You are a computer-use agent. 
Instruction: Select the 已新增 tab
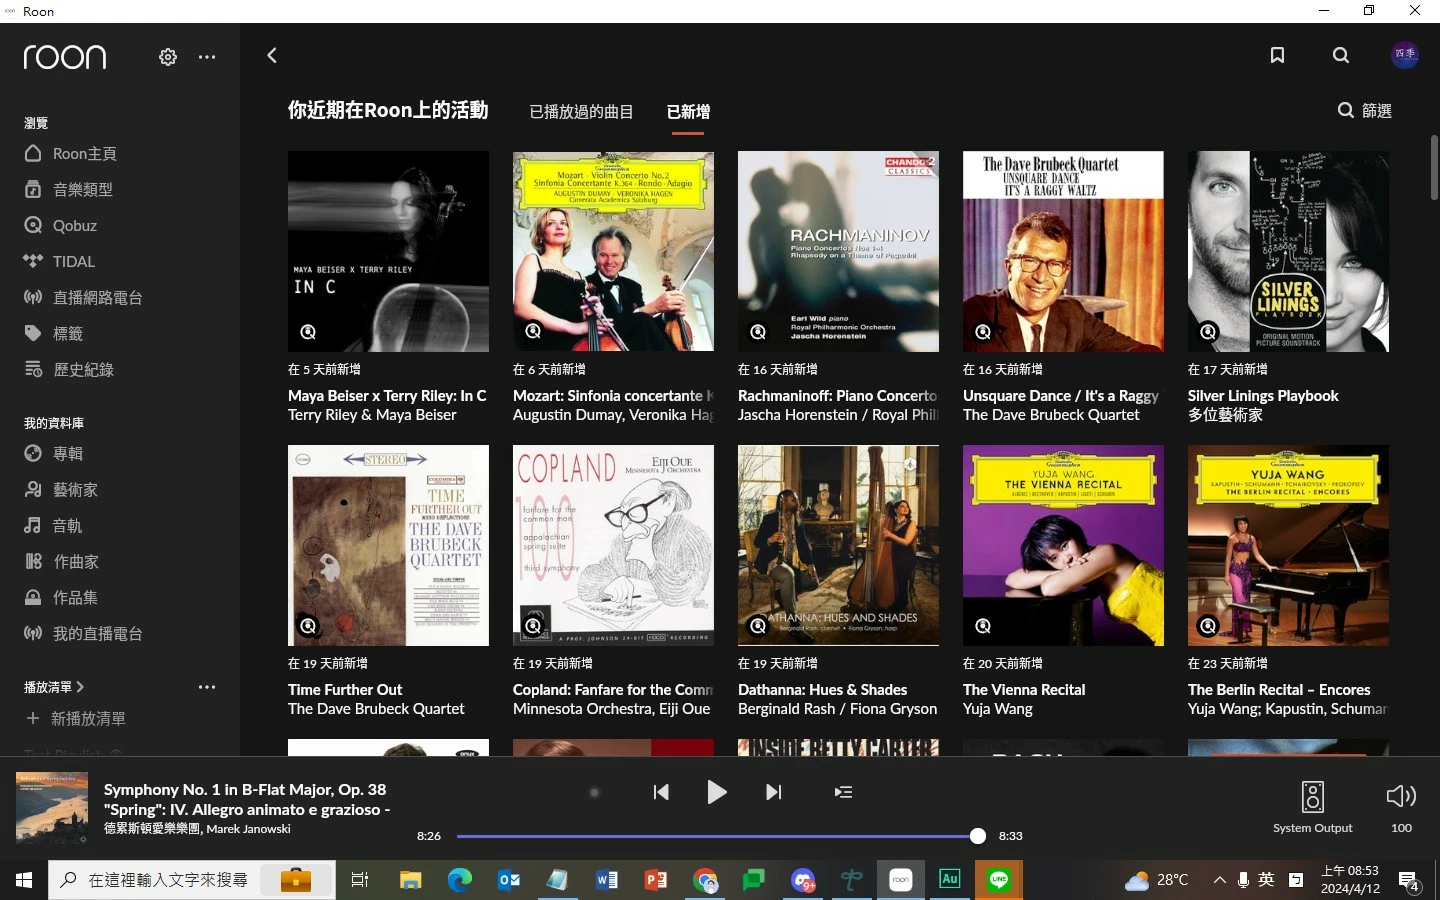pyautogui.click(x=688, y=112)
